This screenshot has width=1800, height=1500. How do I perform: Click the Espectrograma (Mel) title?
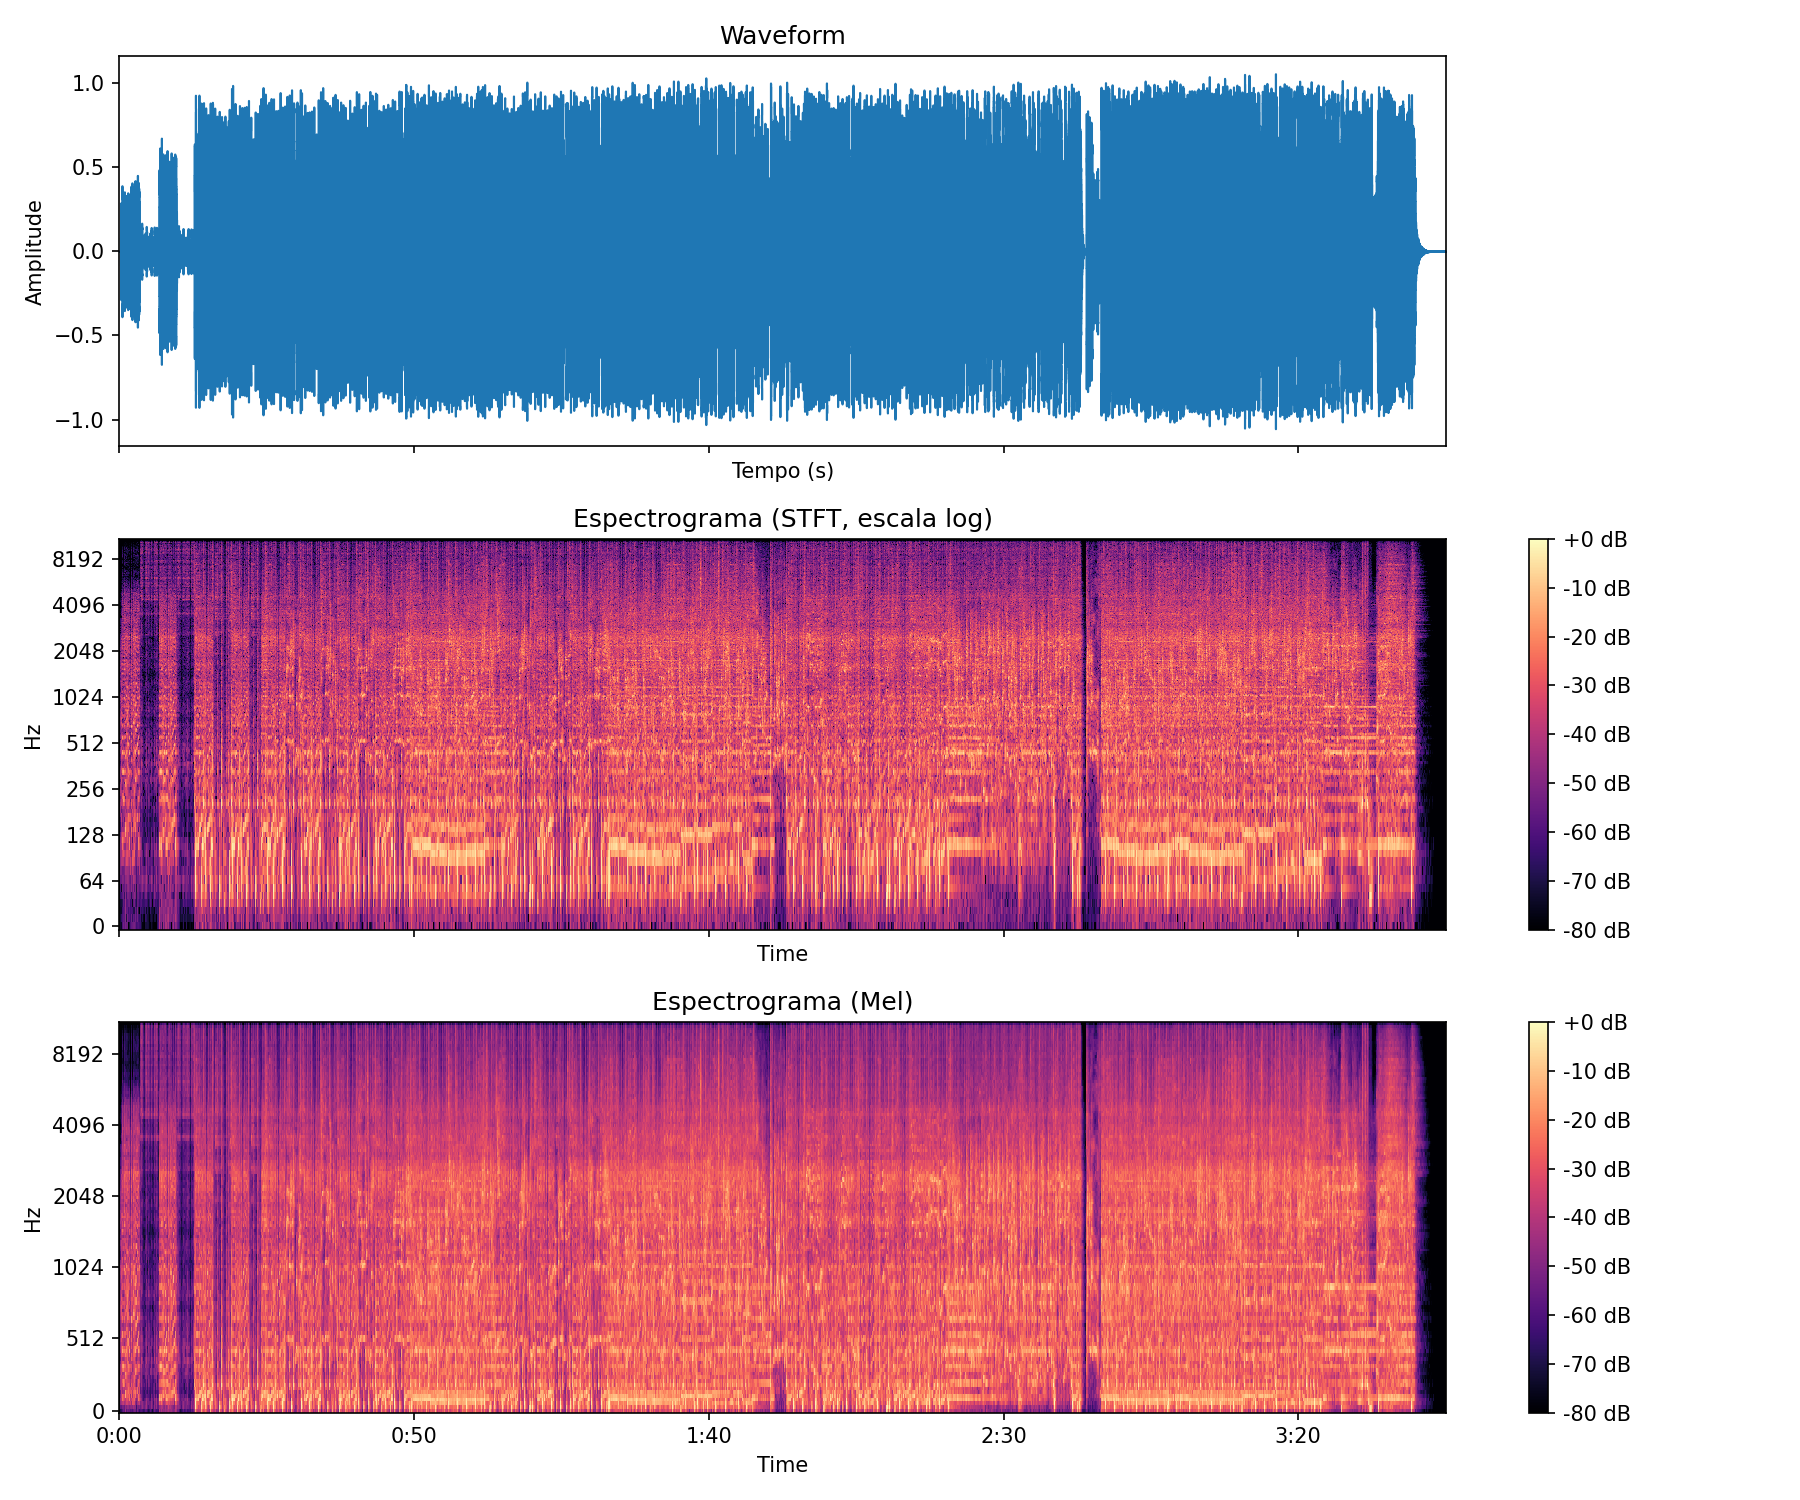coord(782,1002)
